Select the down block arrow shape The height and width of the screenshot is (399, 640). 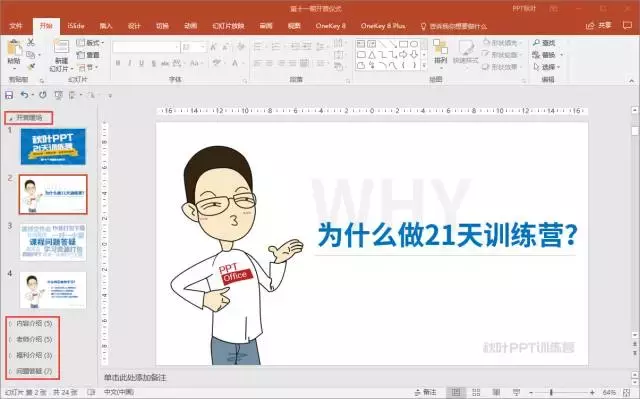[414, 55]
